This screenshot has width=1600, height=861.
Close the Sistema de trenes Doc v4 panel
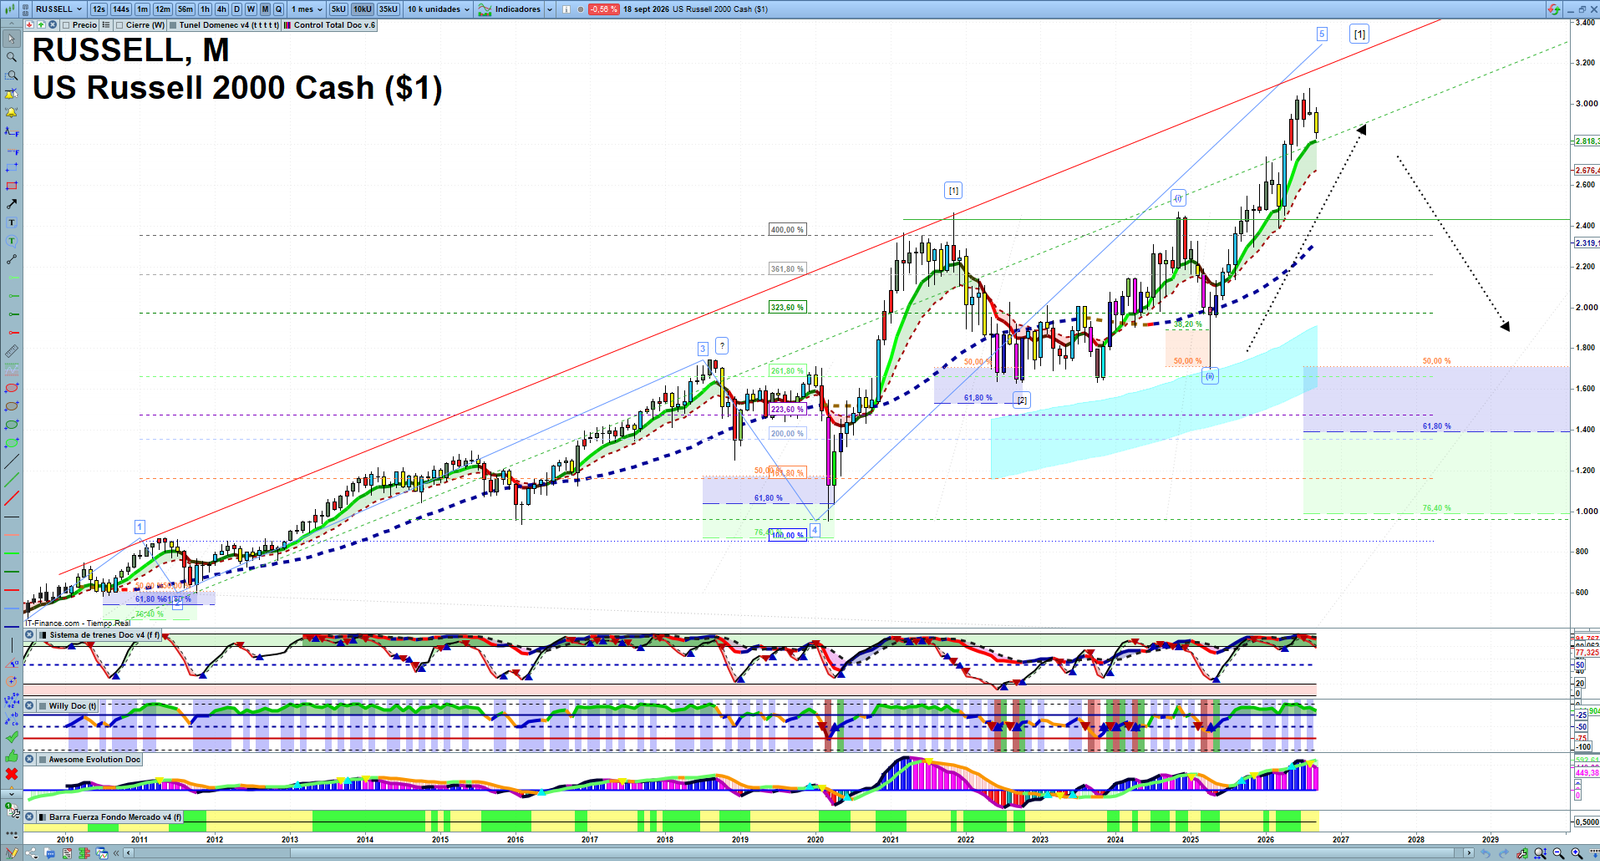(29, 635)
